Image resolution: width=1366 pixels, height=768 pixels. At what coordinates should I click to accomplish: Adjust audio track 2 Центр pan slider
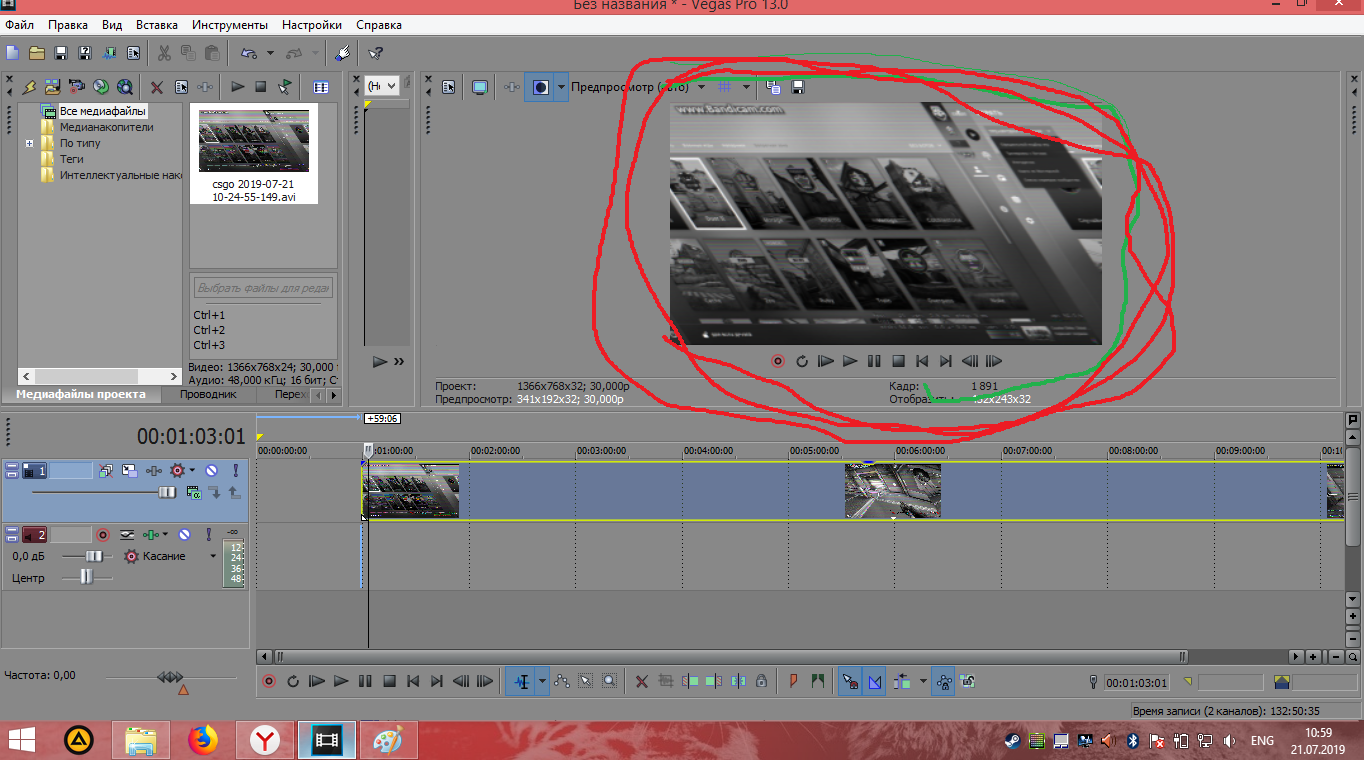click(86, 577)
